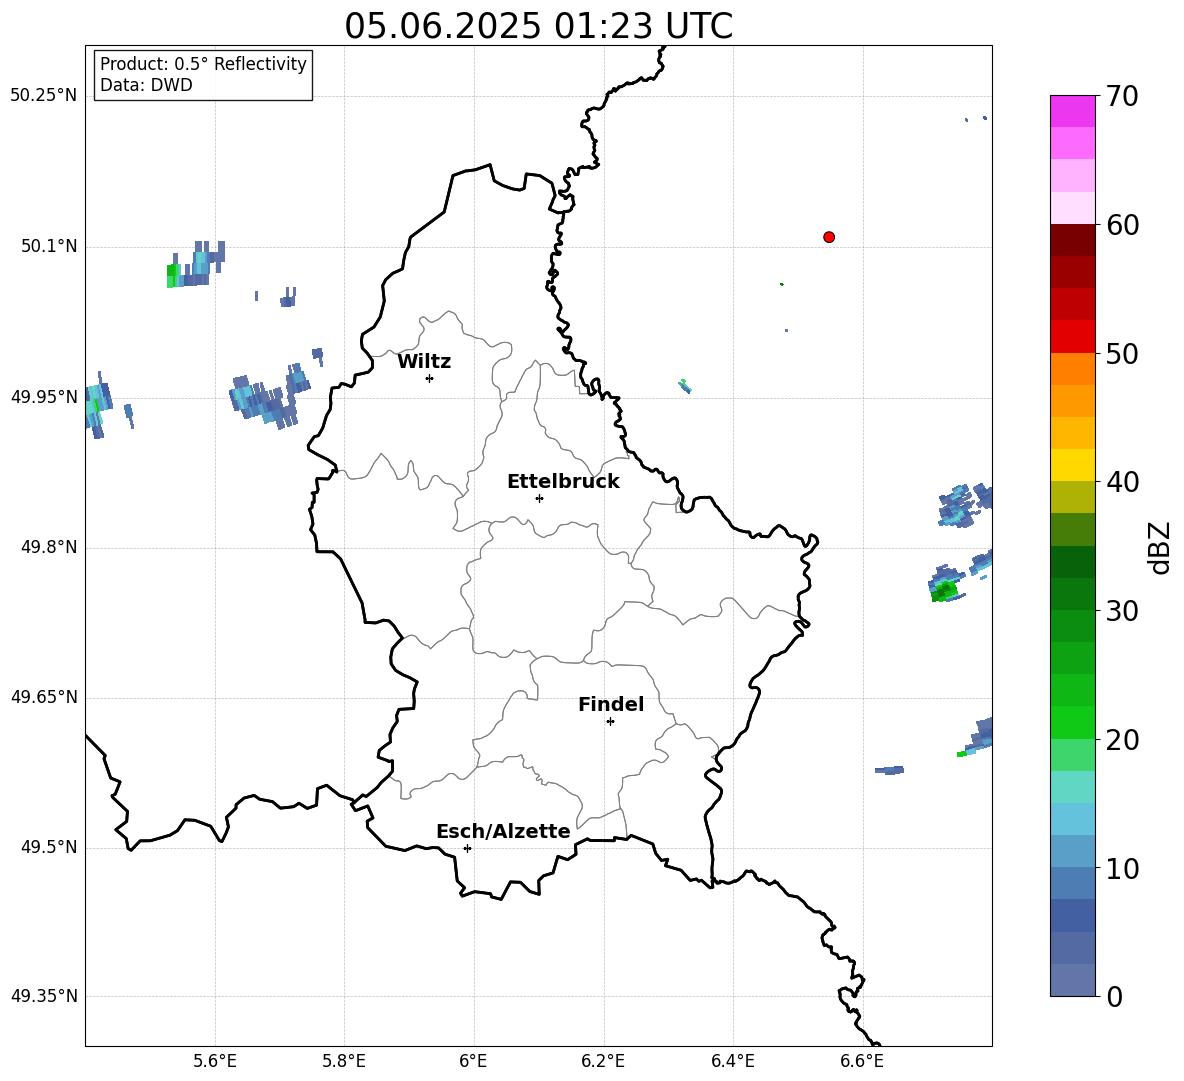Click the 5.6°E longitude label
Screen dimensions: 1184x1081
215,1061
